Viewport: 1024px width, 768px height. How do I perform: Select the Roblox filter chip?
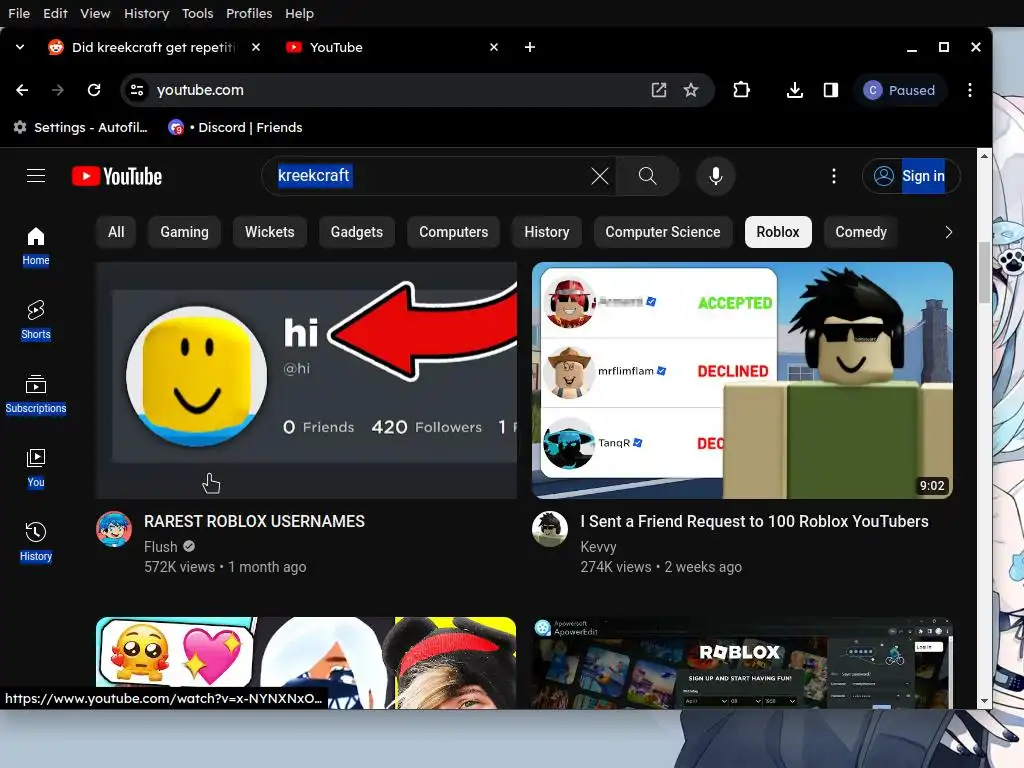coord(778,232)
